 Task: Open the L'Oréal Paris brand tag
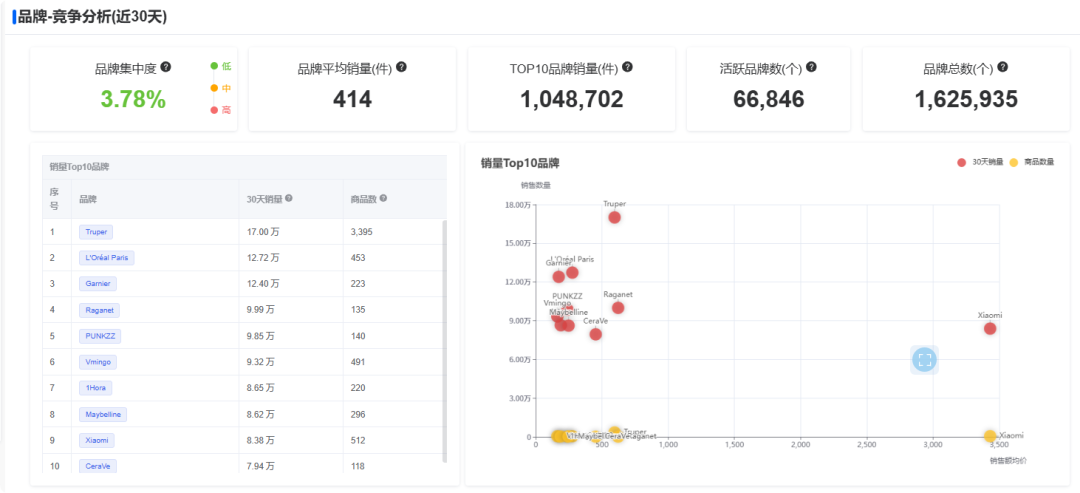point(107,258)
